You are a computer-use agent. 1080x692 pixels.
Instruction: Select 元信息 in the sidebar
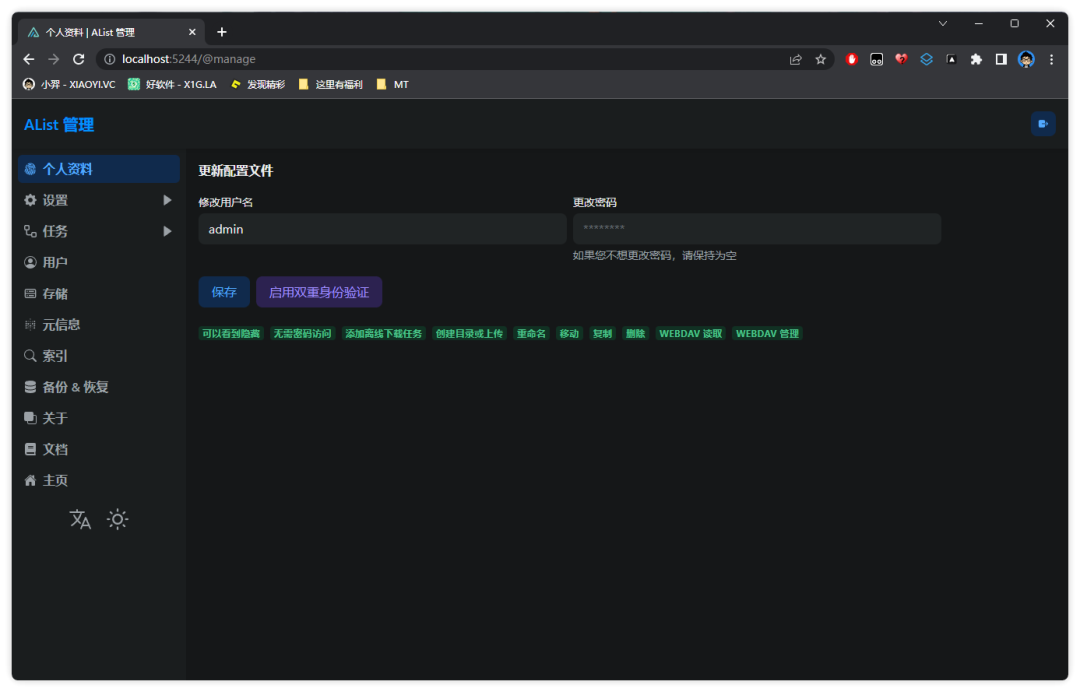60,325
